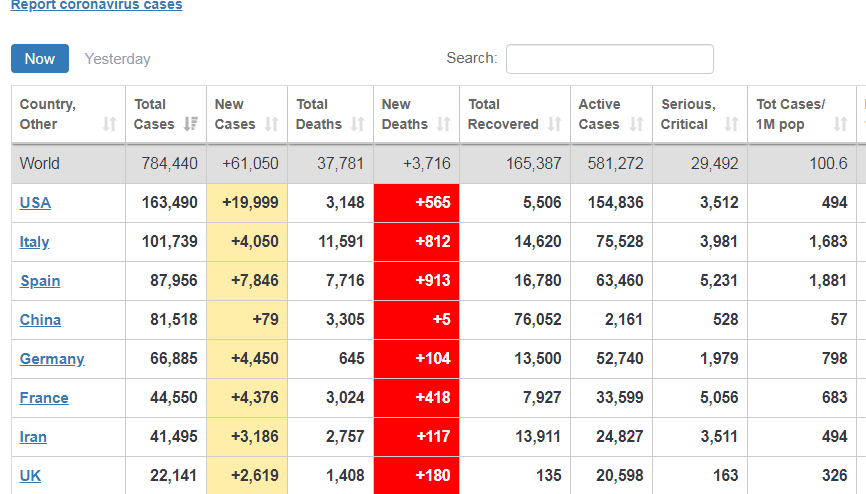Click the Search input field
Viewport: 866px width, 494px height.
(x=609, y=59)
